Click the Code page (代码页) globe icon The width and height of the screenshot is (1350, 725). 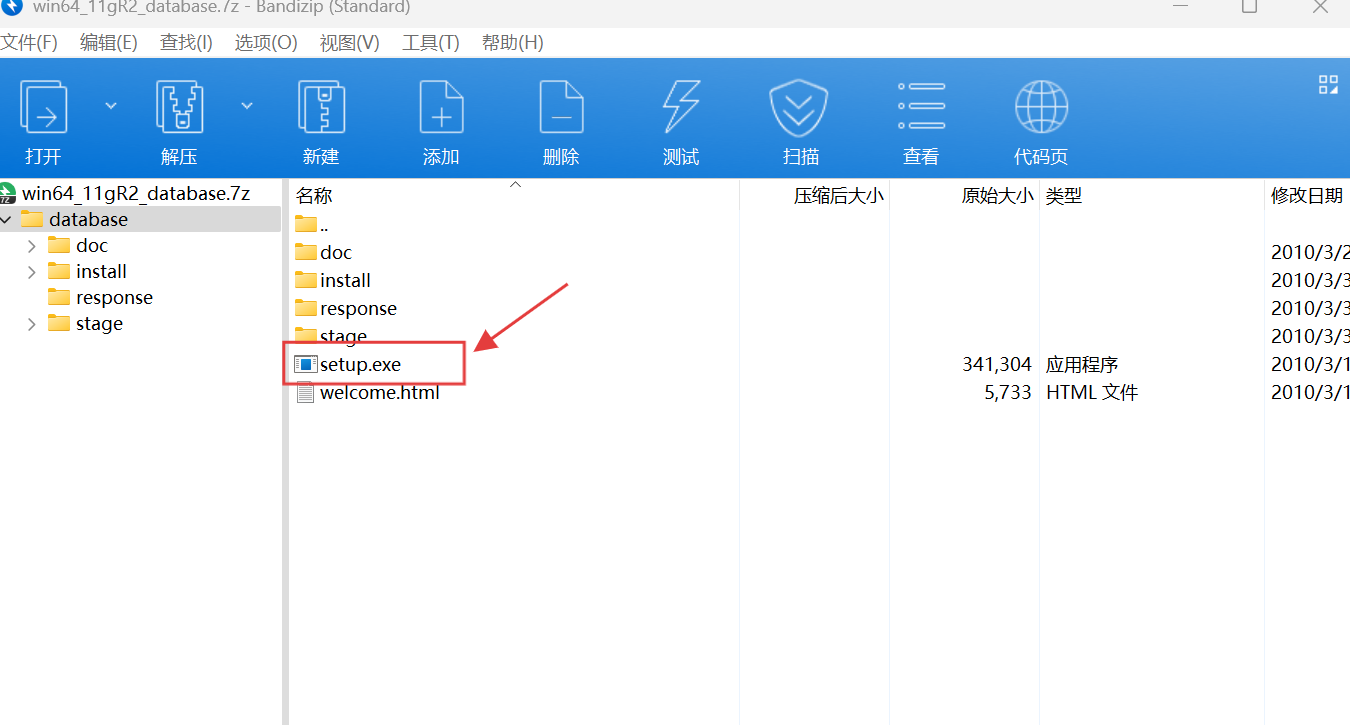(1041, 108)
